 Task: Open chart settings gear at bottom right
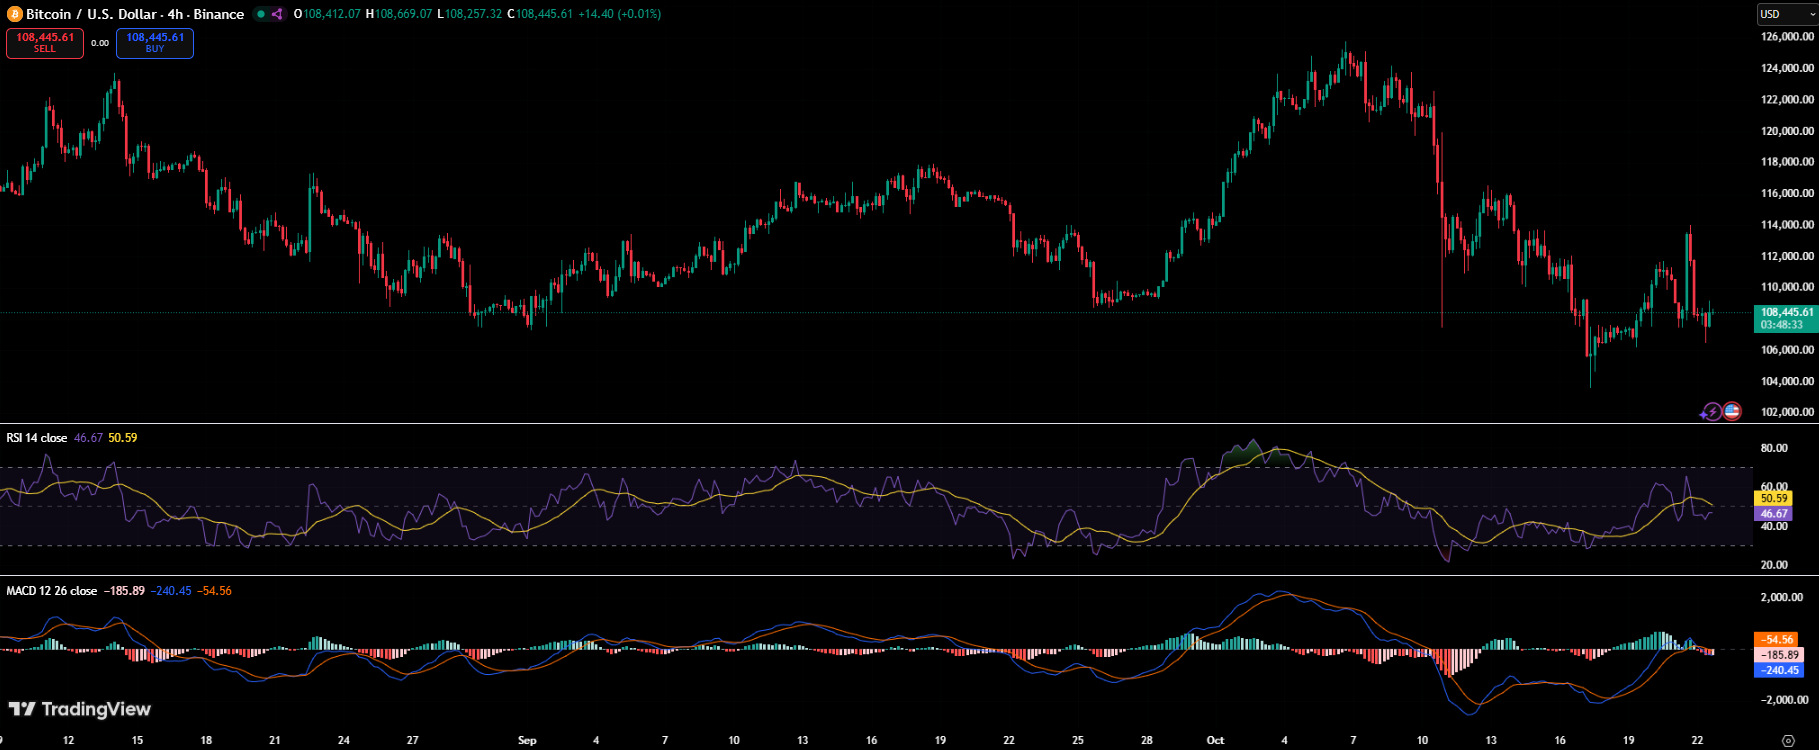coord(1788,740)
